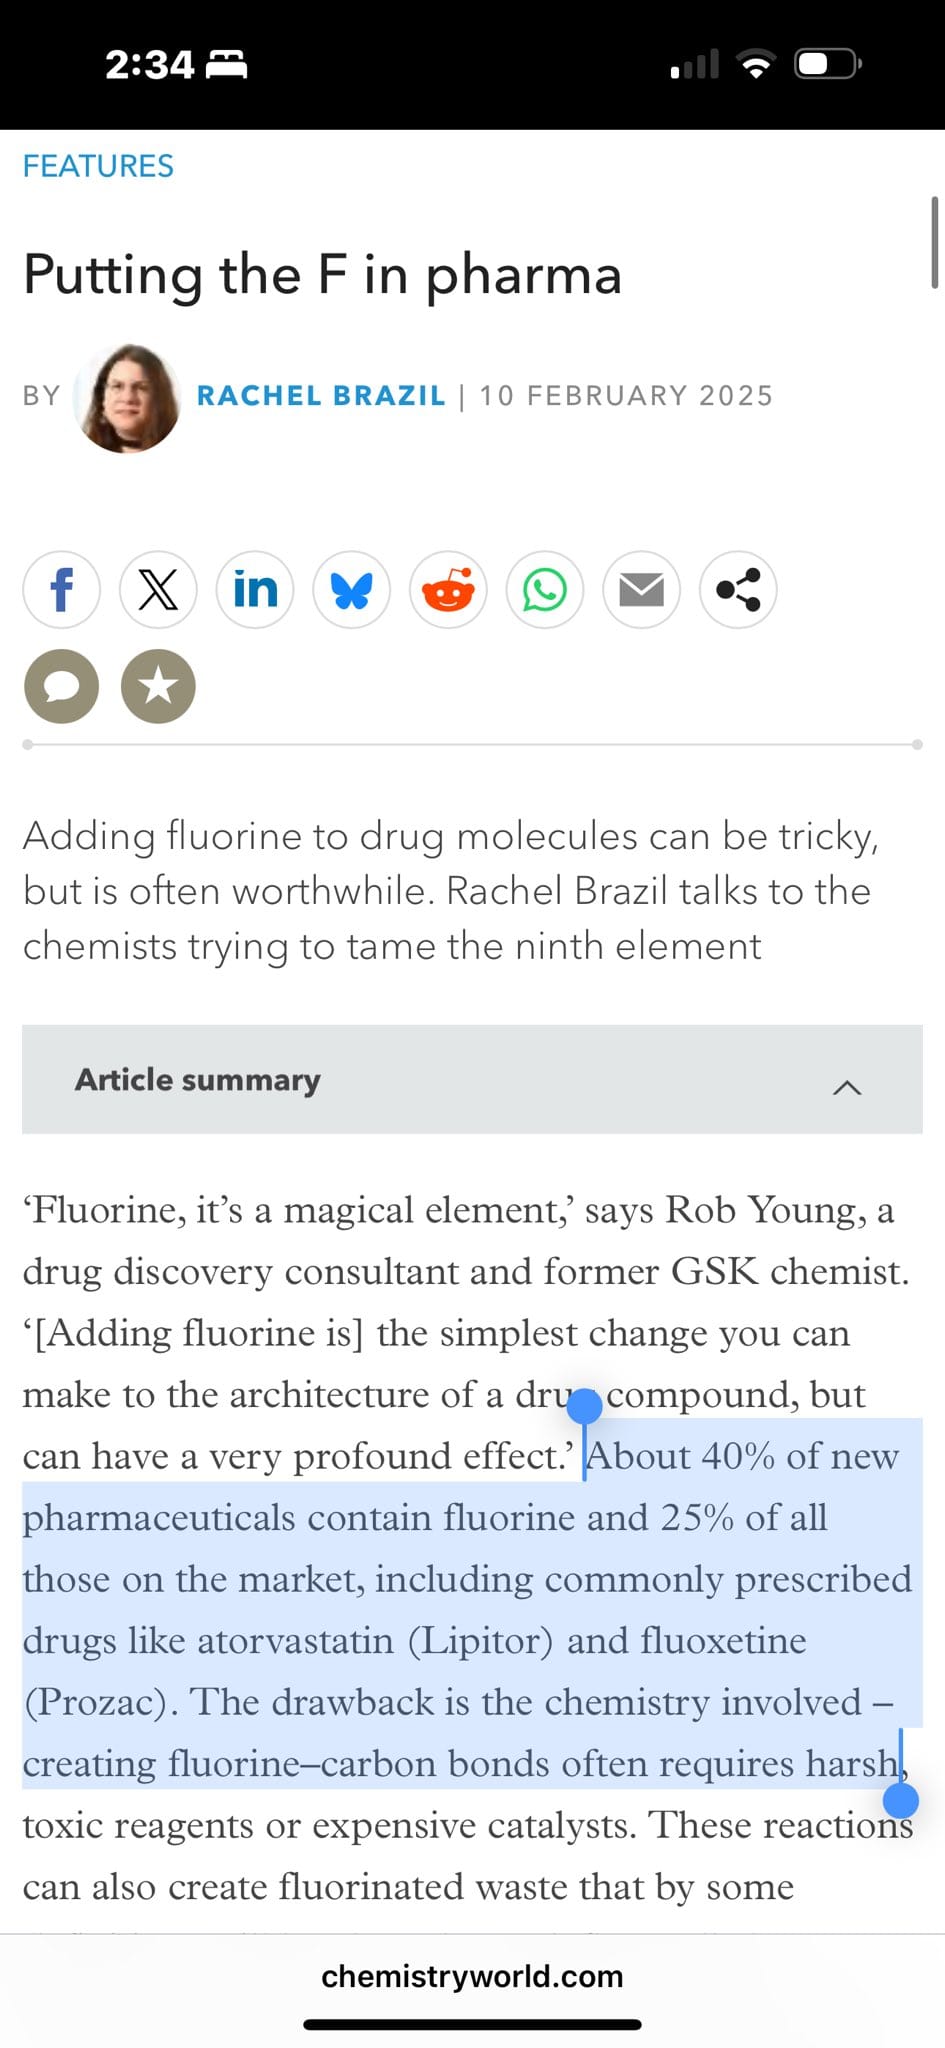Click the Article summary chevron arrow
The height and width of the screenshot is (2048, 945).
[x=847, y=1087]
